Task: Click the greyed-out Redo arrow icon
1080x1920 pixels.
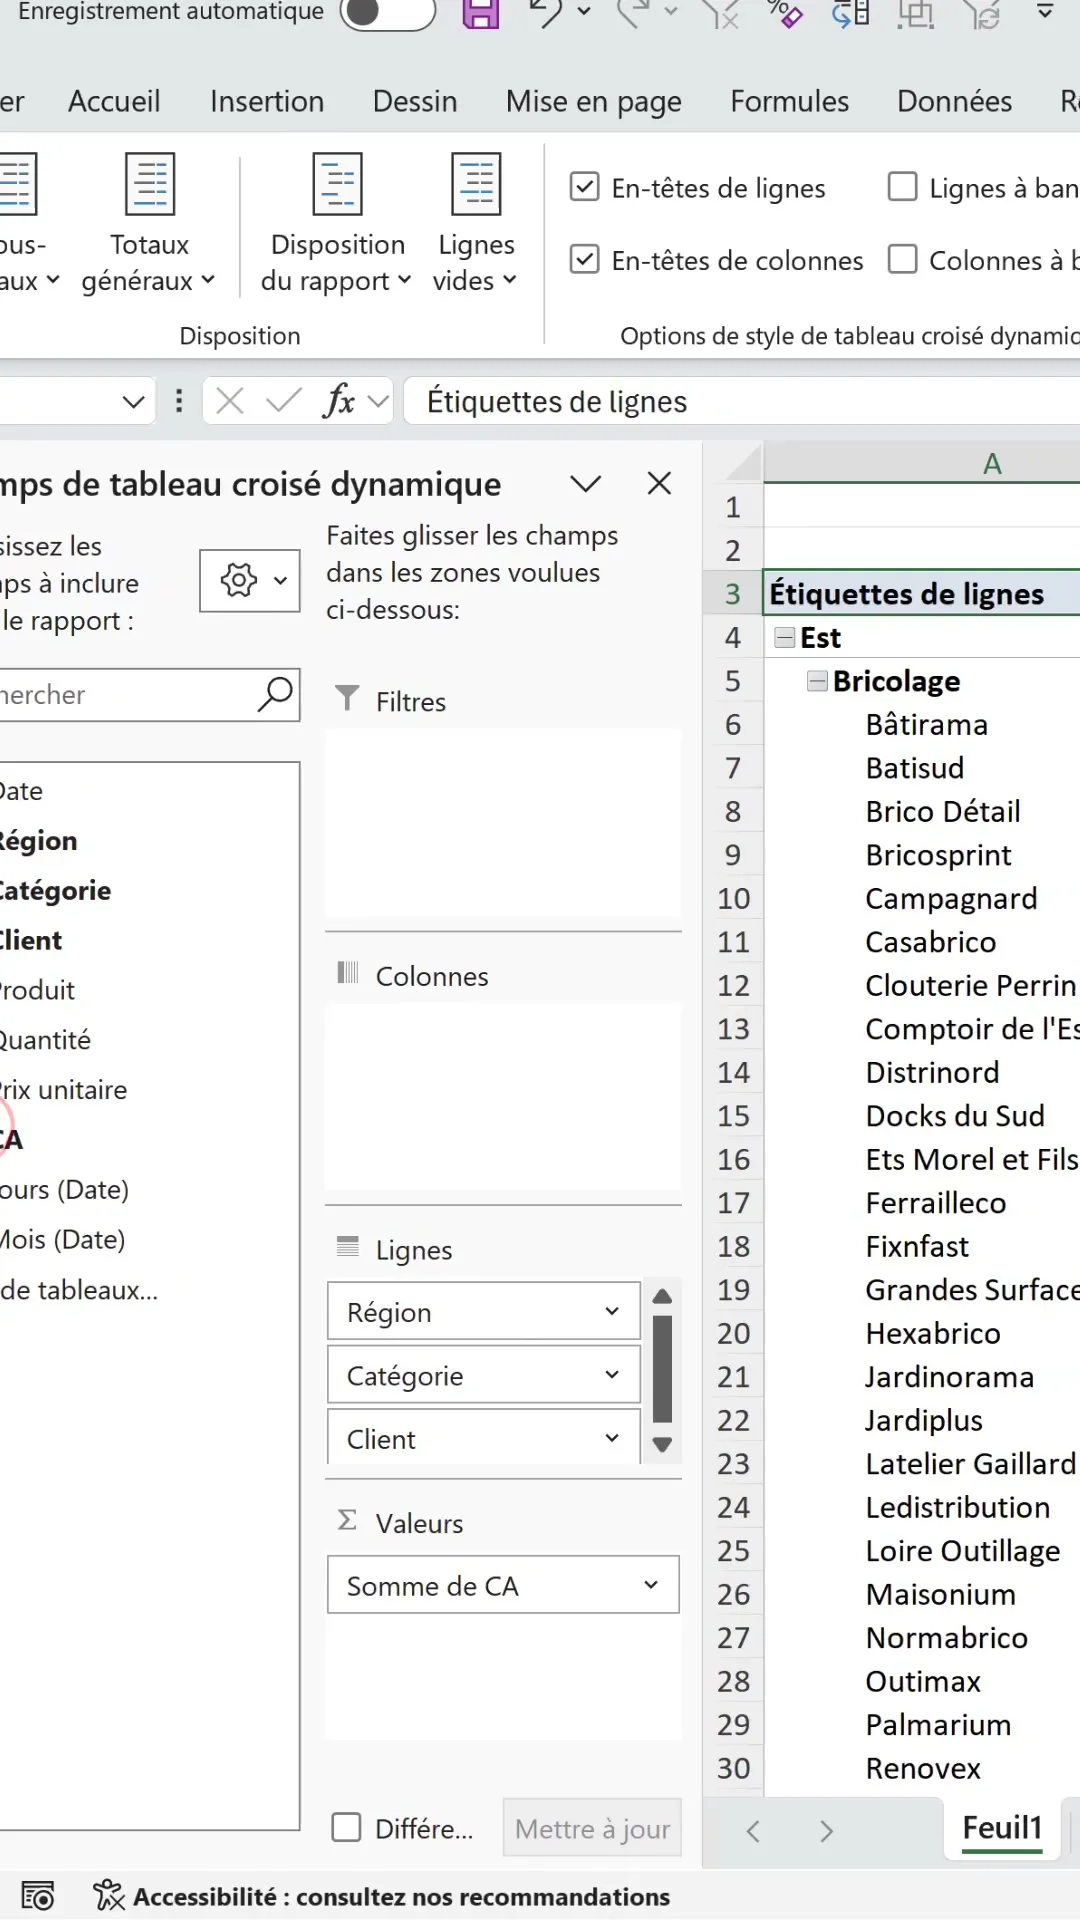Action: [x=632, y=12]
